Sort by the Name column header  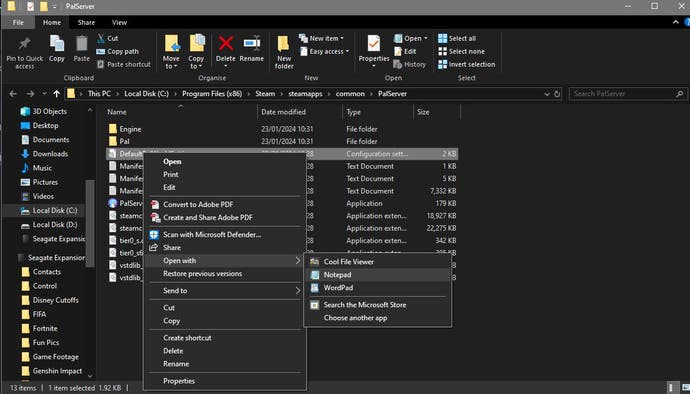[117, 112]
